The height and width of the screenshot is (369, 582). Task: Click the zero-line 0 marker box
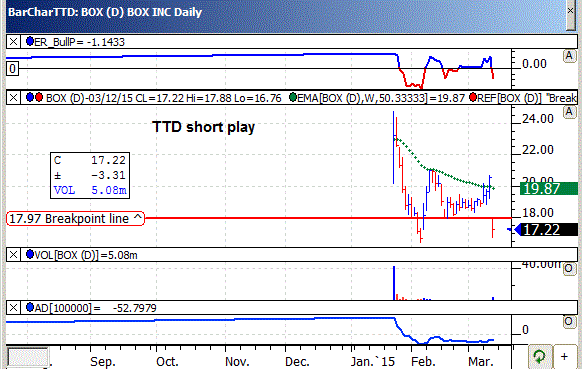pos(12,69)
